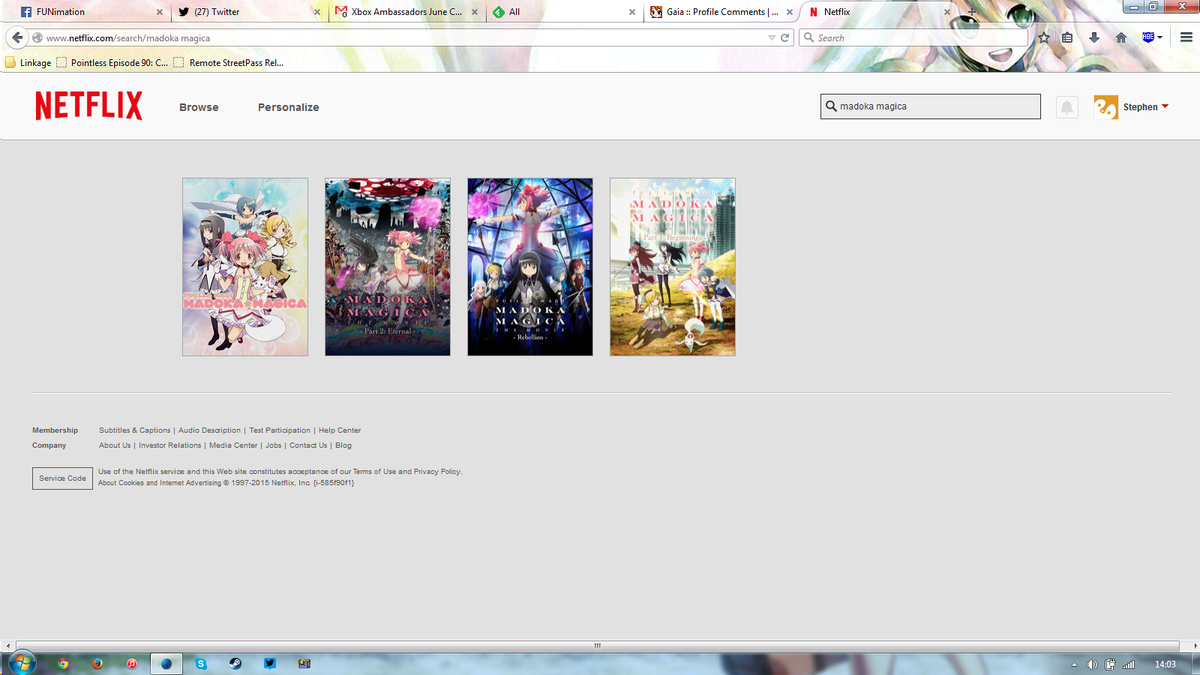Screen dimensions: 1200x675
Task: Open the Media Center link
Action: click(x=233, y=445)
